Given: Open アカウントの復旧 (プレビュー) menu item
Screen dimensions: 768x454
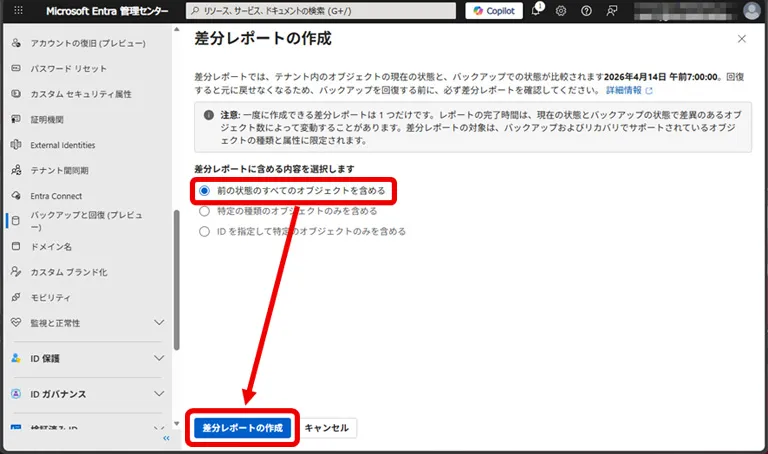Looking at the screenshot, I should tap(88, 43).
